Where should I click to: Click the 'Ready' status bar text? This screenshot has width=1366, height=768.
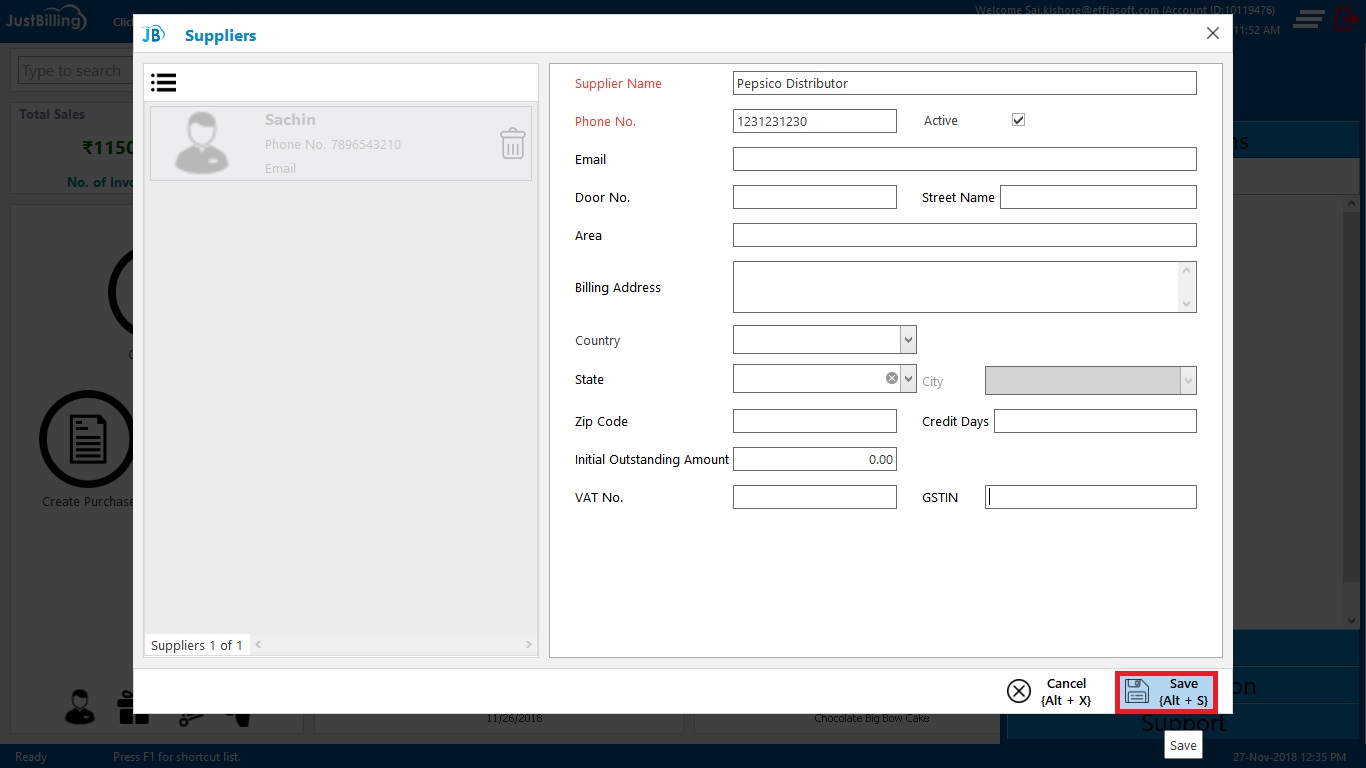[31, 757]
